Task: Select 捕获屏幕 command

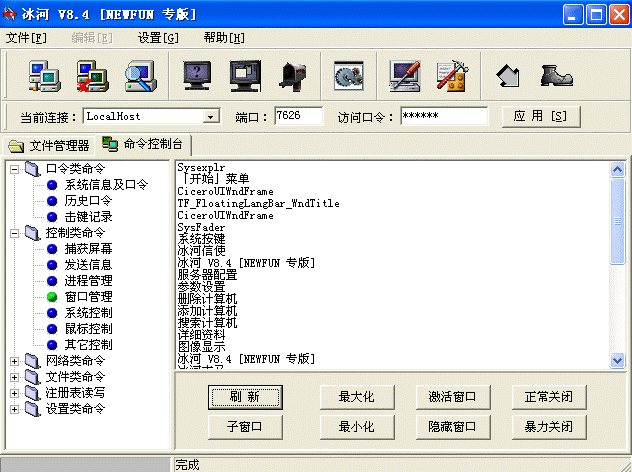Action: (88, 249)
